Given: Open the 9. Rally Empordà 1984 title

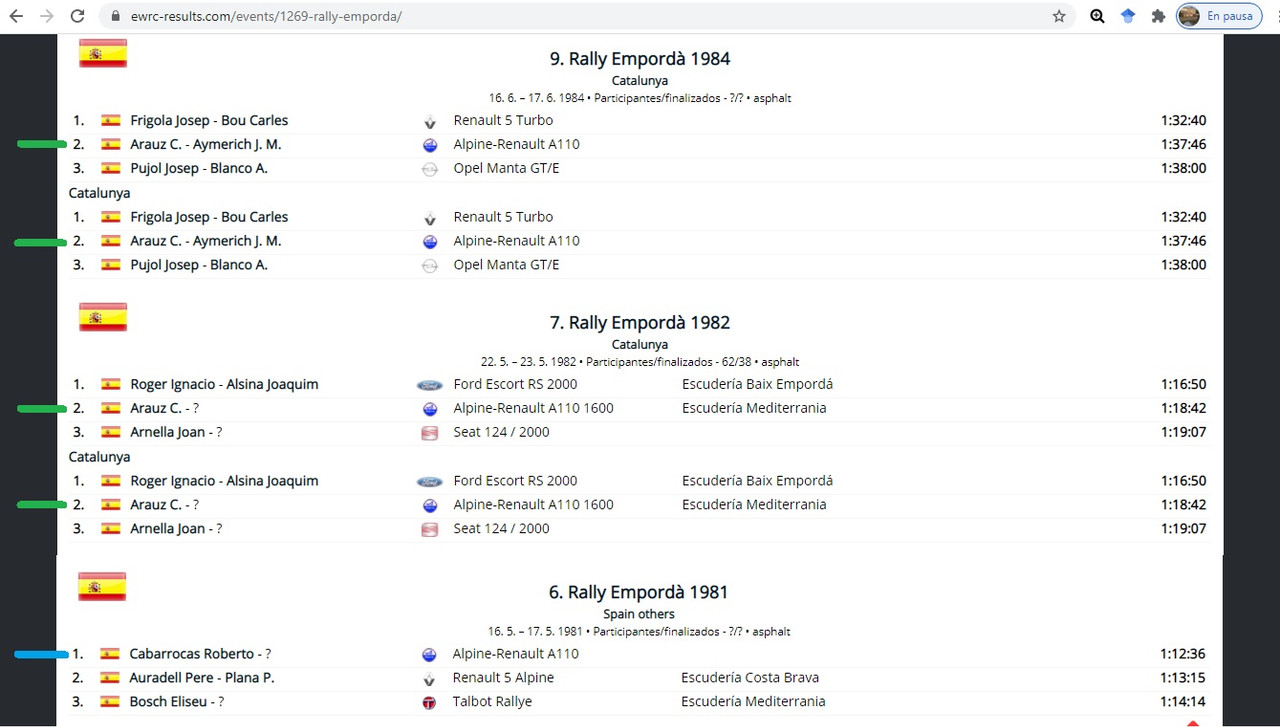Looking at the screenshot, I should tap(640, 59).
